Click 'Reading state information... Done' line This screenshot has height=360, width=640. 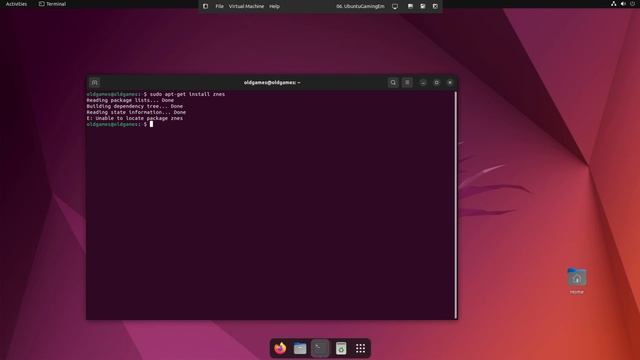coord(136,112)
